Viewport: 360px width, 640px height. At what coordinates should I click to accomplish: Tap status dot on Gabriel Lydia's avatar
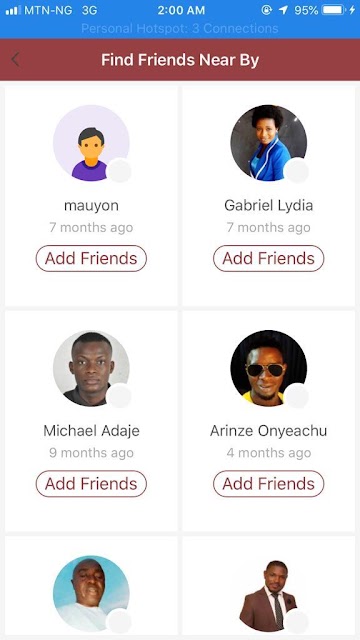tap(296, 171)
